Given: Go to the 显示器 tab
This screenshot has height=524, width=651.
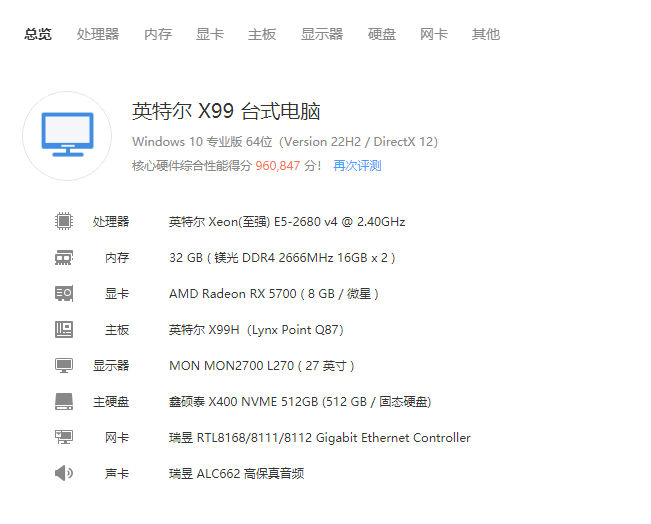Looking at the screenshot, I should (x=322, y=34).
